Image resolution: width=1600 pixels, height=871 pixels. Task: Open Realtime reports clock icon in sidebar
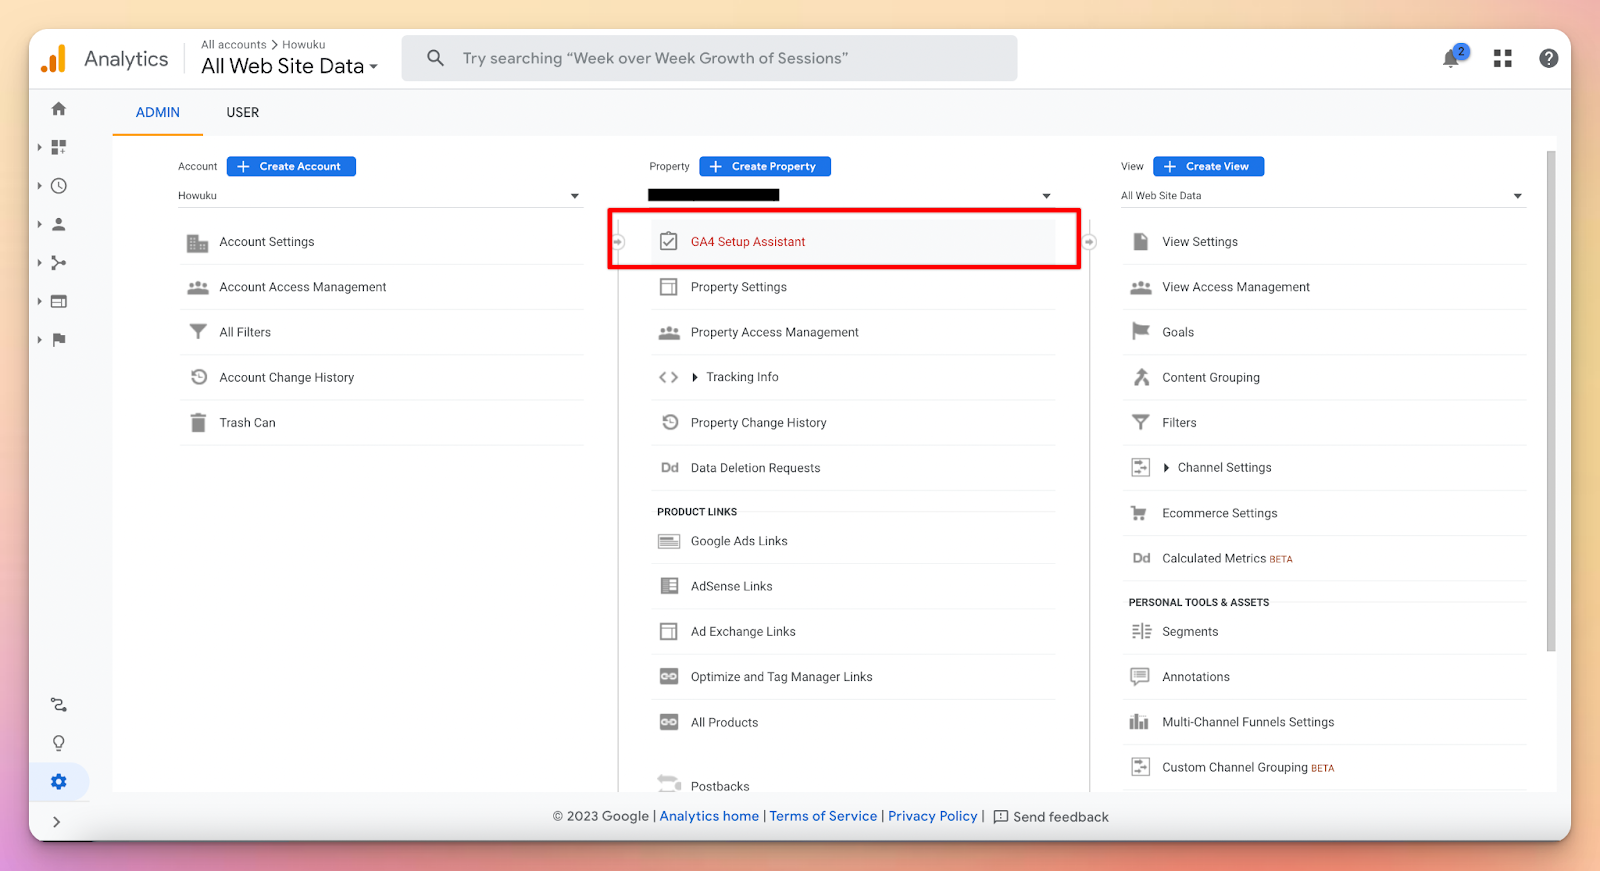[x=59, y=186]
